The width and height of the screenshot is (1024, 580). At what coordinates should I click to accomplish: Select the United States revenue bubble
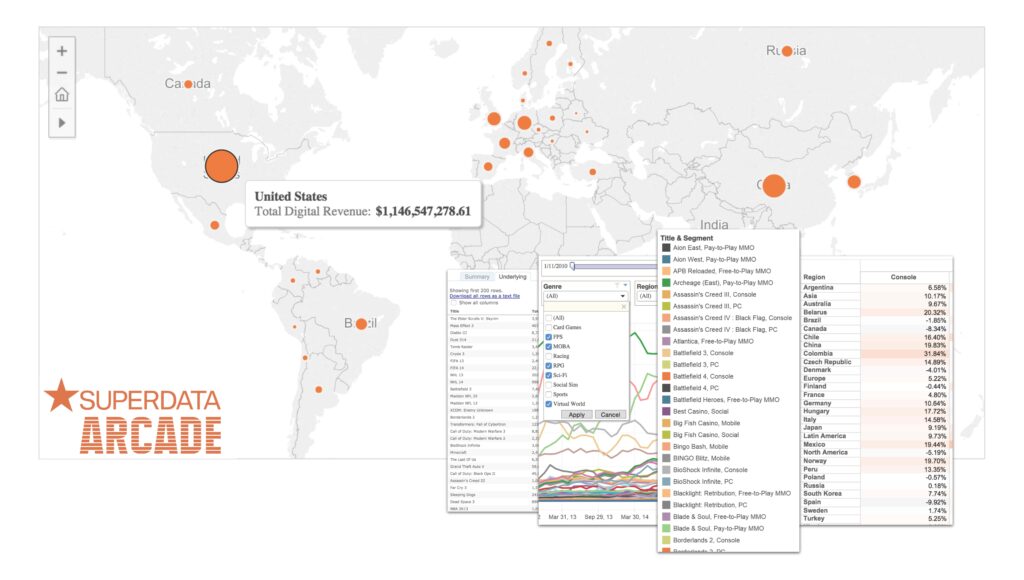click(x=221, y=166)
